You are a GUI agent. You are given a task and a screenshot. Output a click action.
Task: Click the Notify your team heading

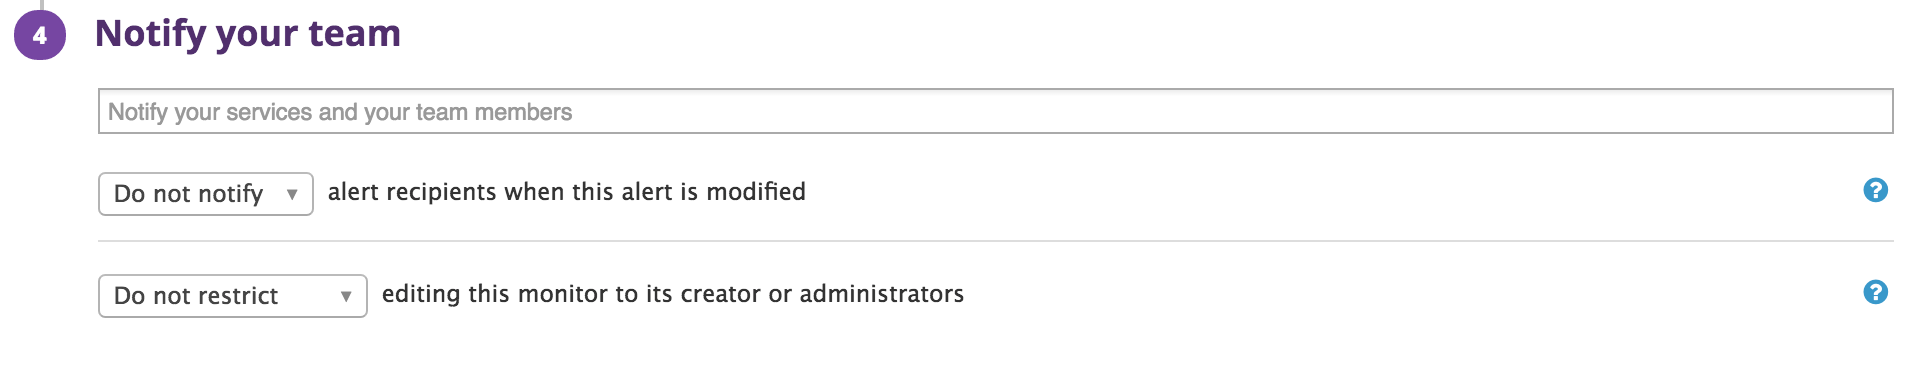click(248, 34)
